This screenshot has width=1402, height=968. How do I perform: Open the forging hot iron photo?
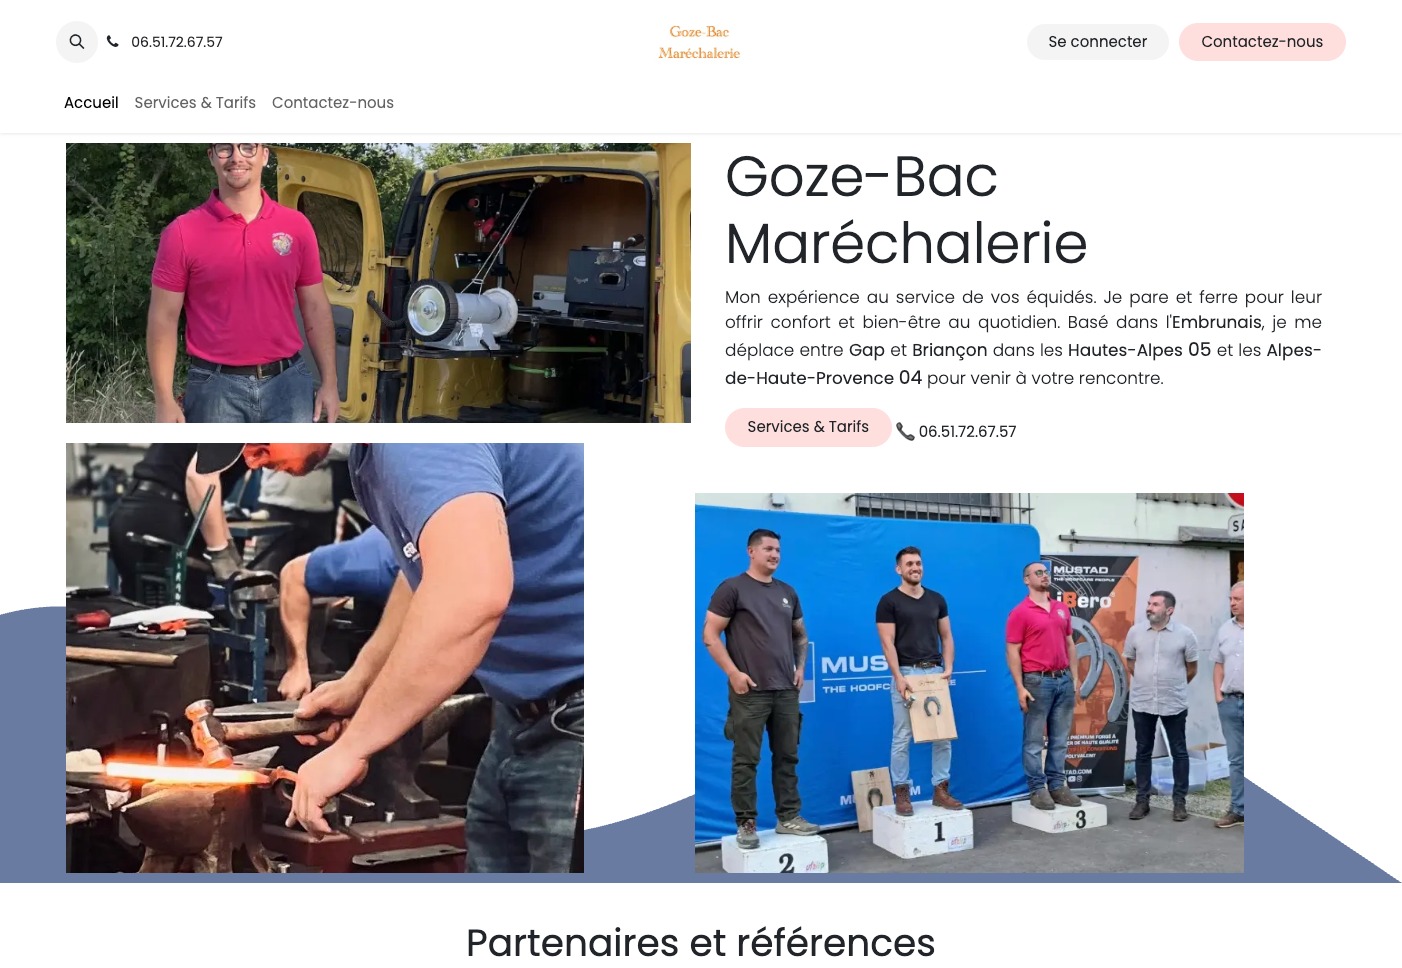coord(325,658)
